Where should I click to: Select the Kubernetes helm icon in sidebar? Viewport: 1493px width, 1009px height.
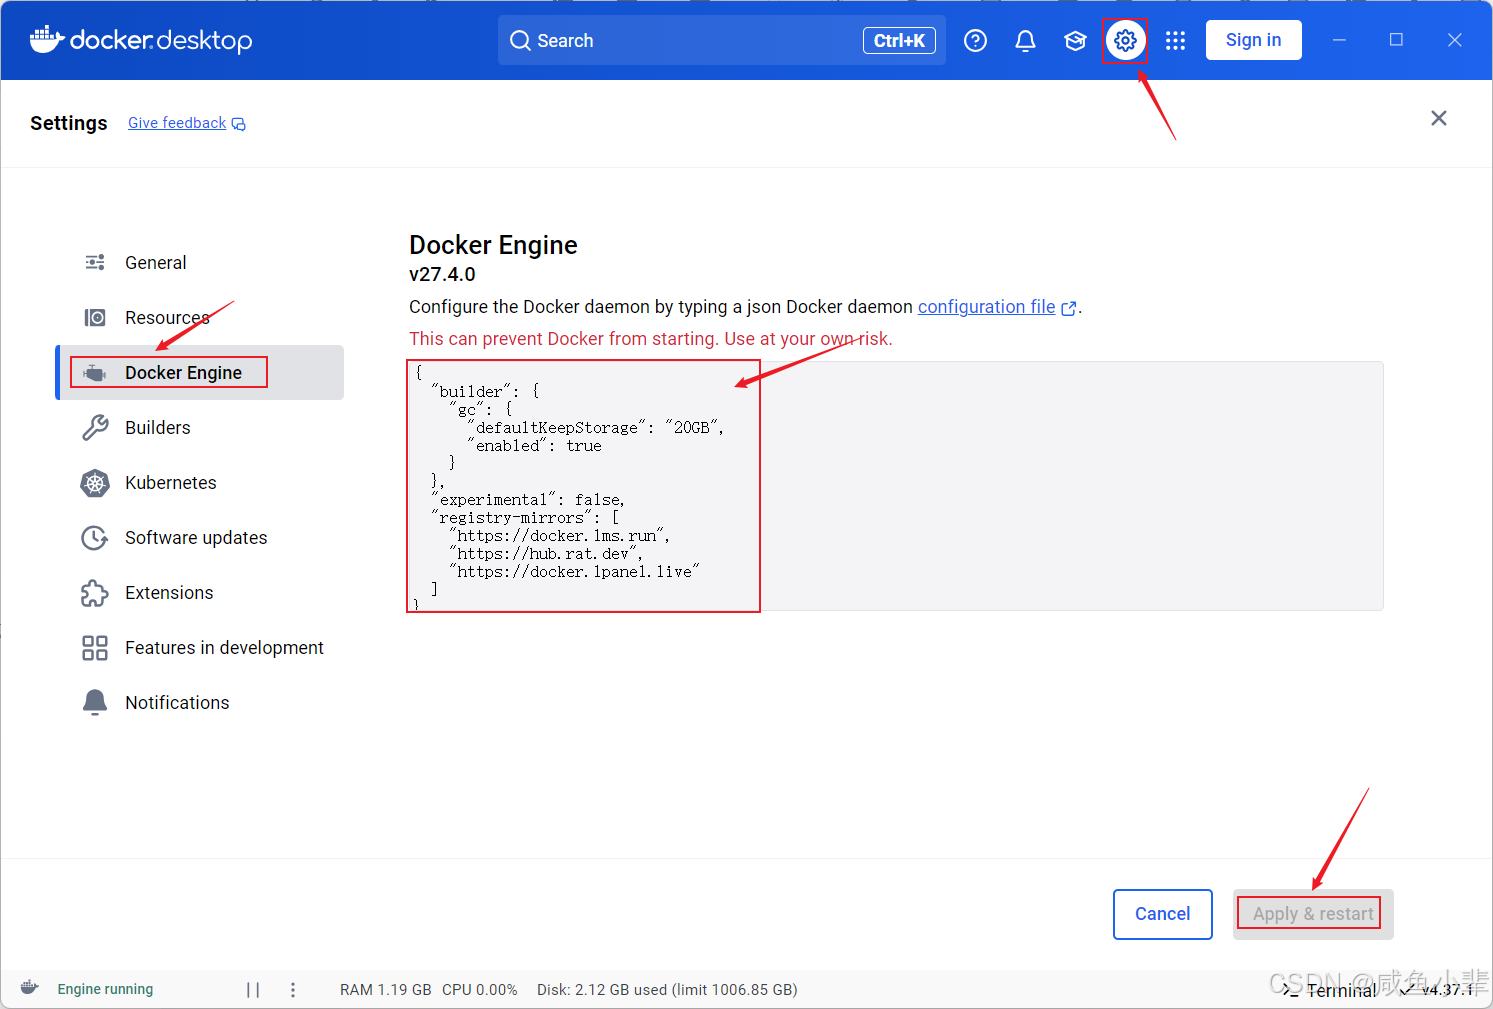[x=94, y=482]
